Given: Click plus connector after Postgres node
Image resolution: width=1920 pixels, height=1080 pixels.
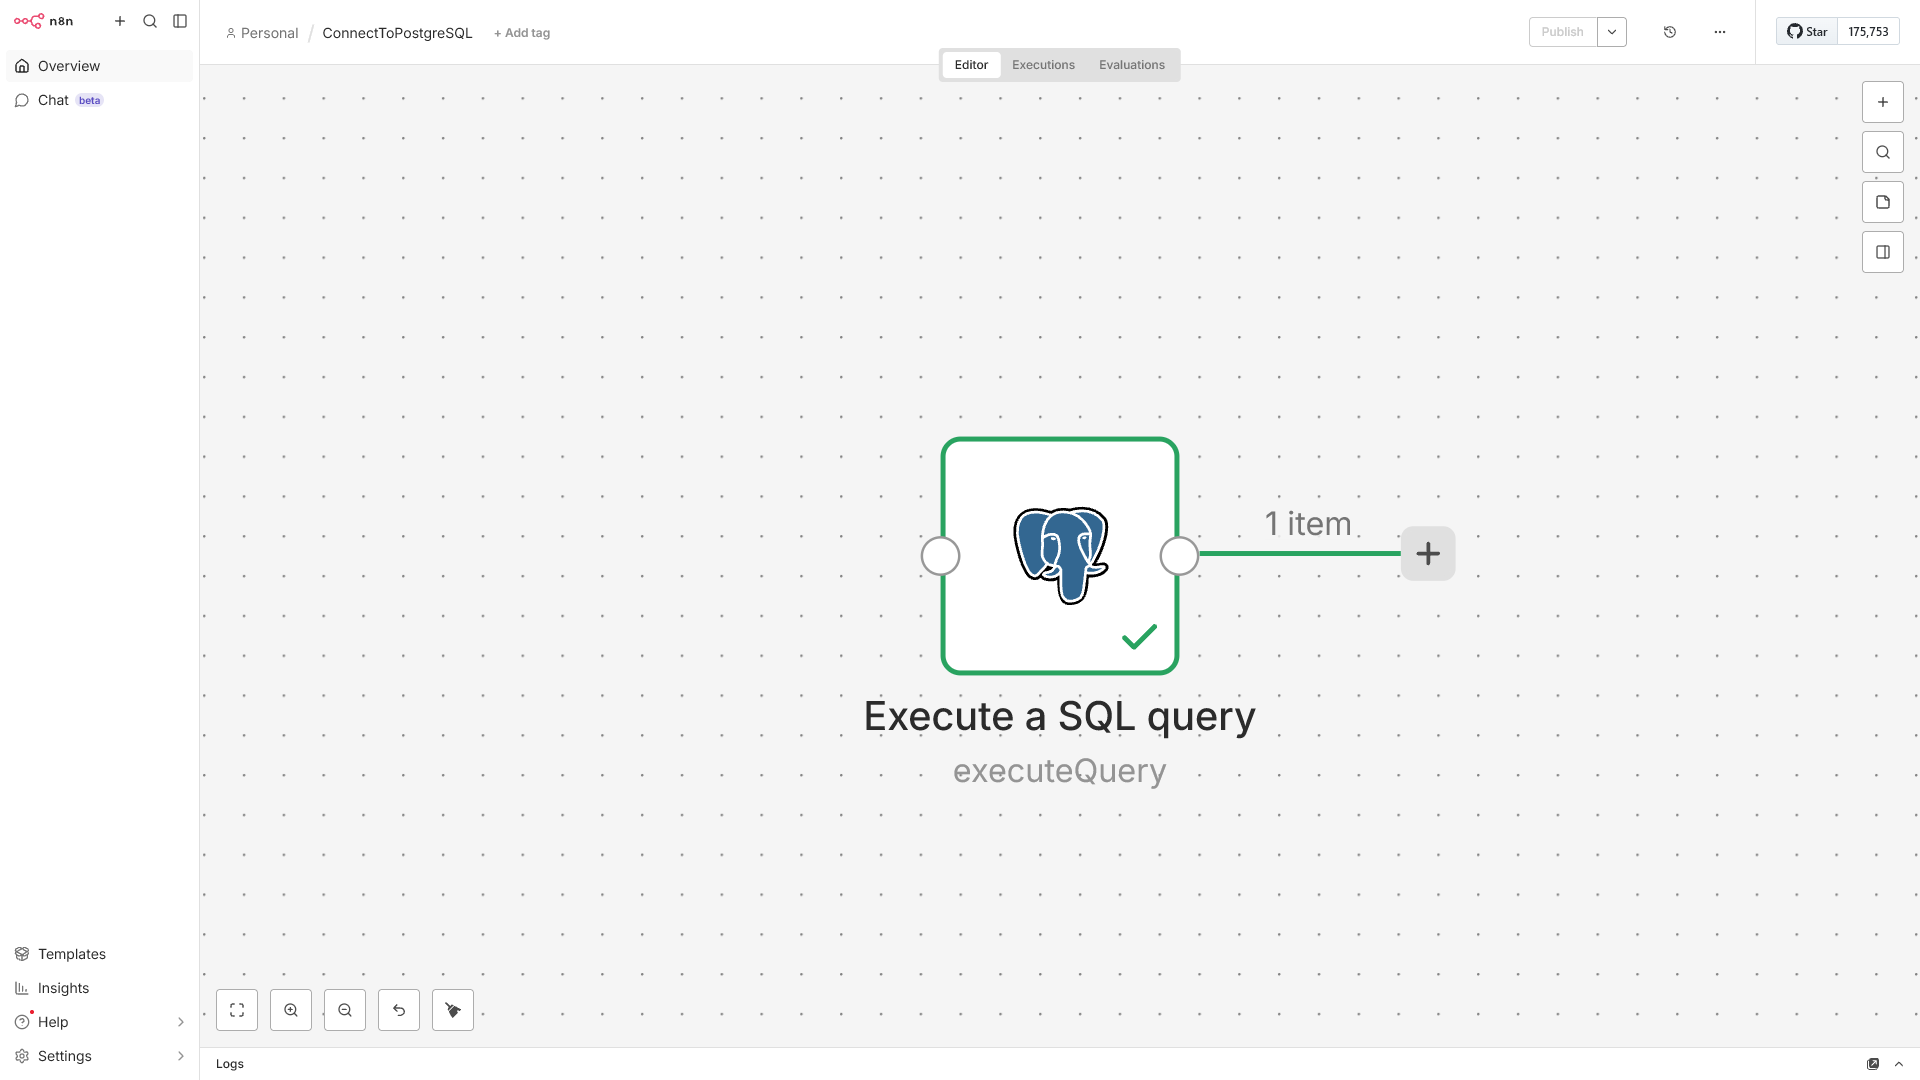Looking at the screenshot, I should pos(1427,553).
